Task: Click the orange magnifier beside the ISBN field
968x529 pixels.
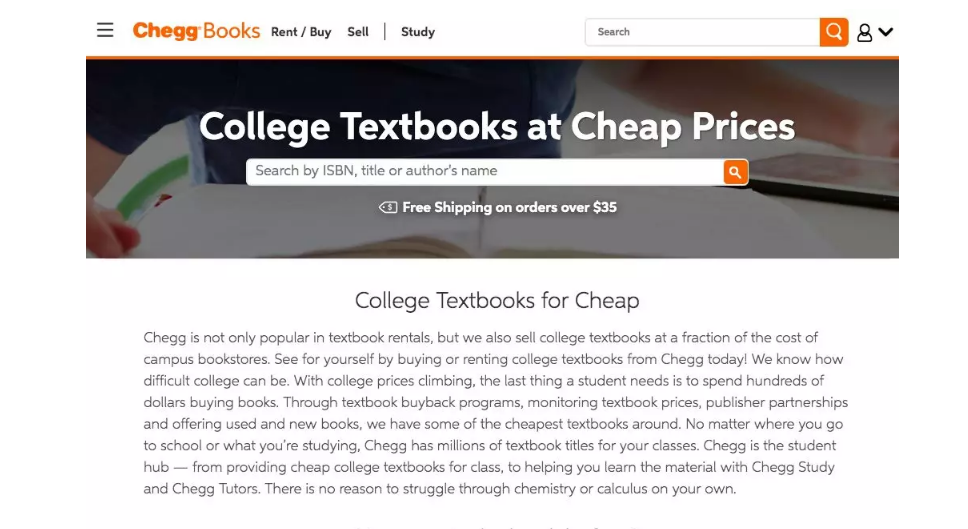Action: point(735,172)
